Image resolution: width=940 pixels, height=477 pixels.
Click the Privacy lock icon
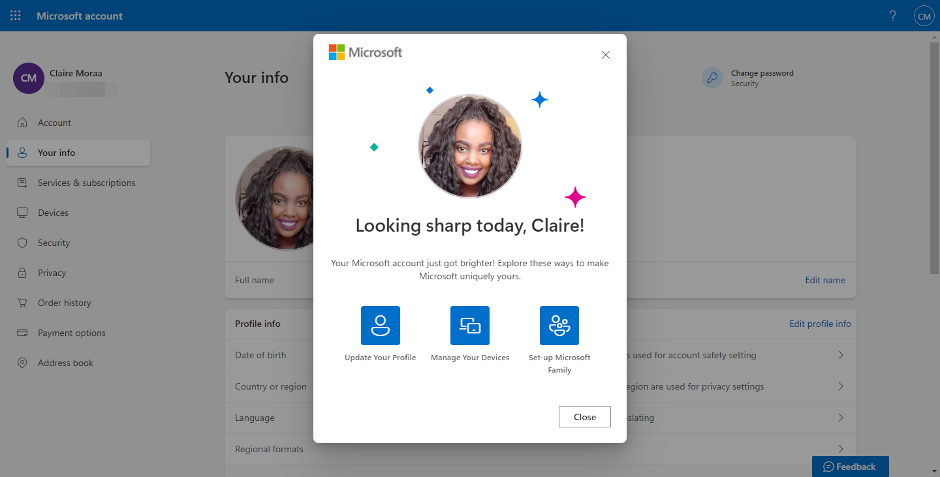[x=22, y=272]
